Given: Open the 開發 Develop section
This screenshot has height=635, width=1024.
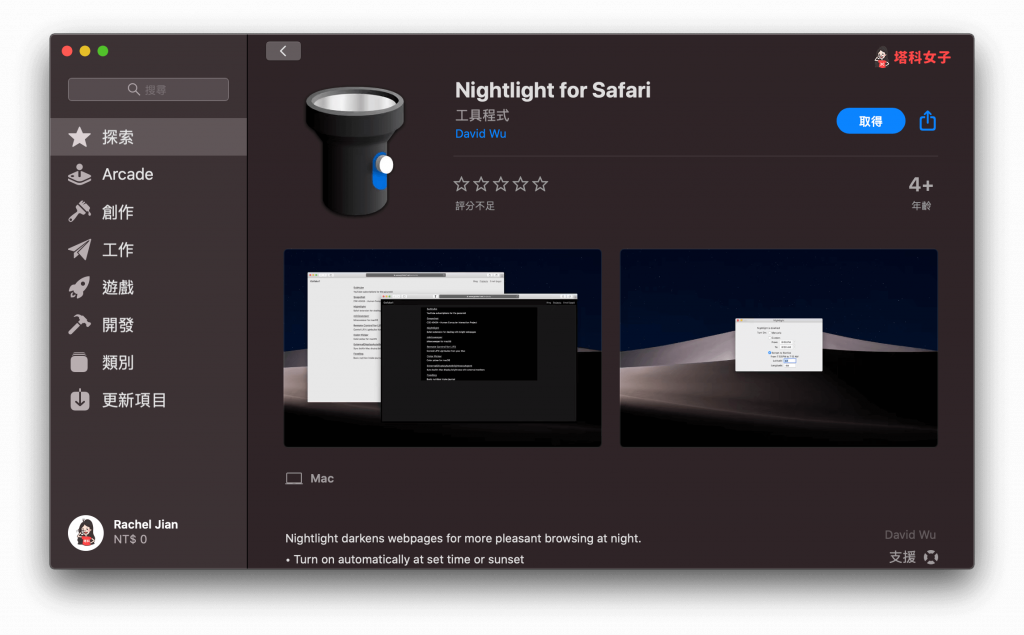Looking at the screenshot, I should 148,325.
